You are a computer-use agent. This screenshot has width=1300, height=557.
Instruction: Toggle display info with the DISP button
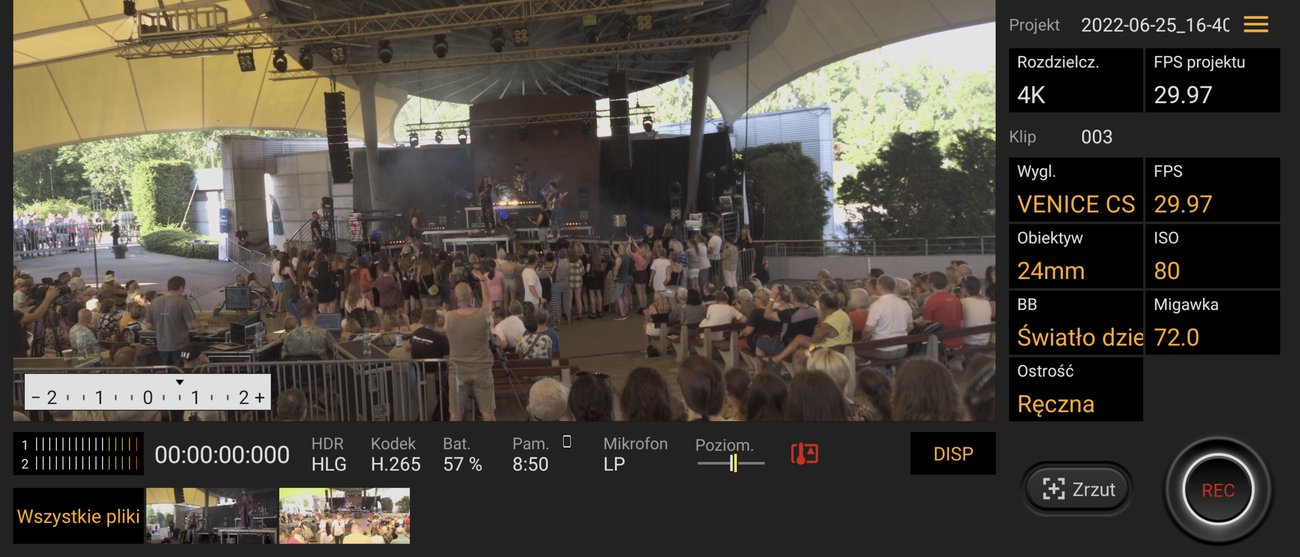point(953,454)
